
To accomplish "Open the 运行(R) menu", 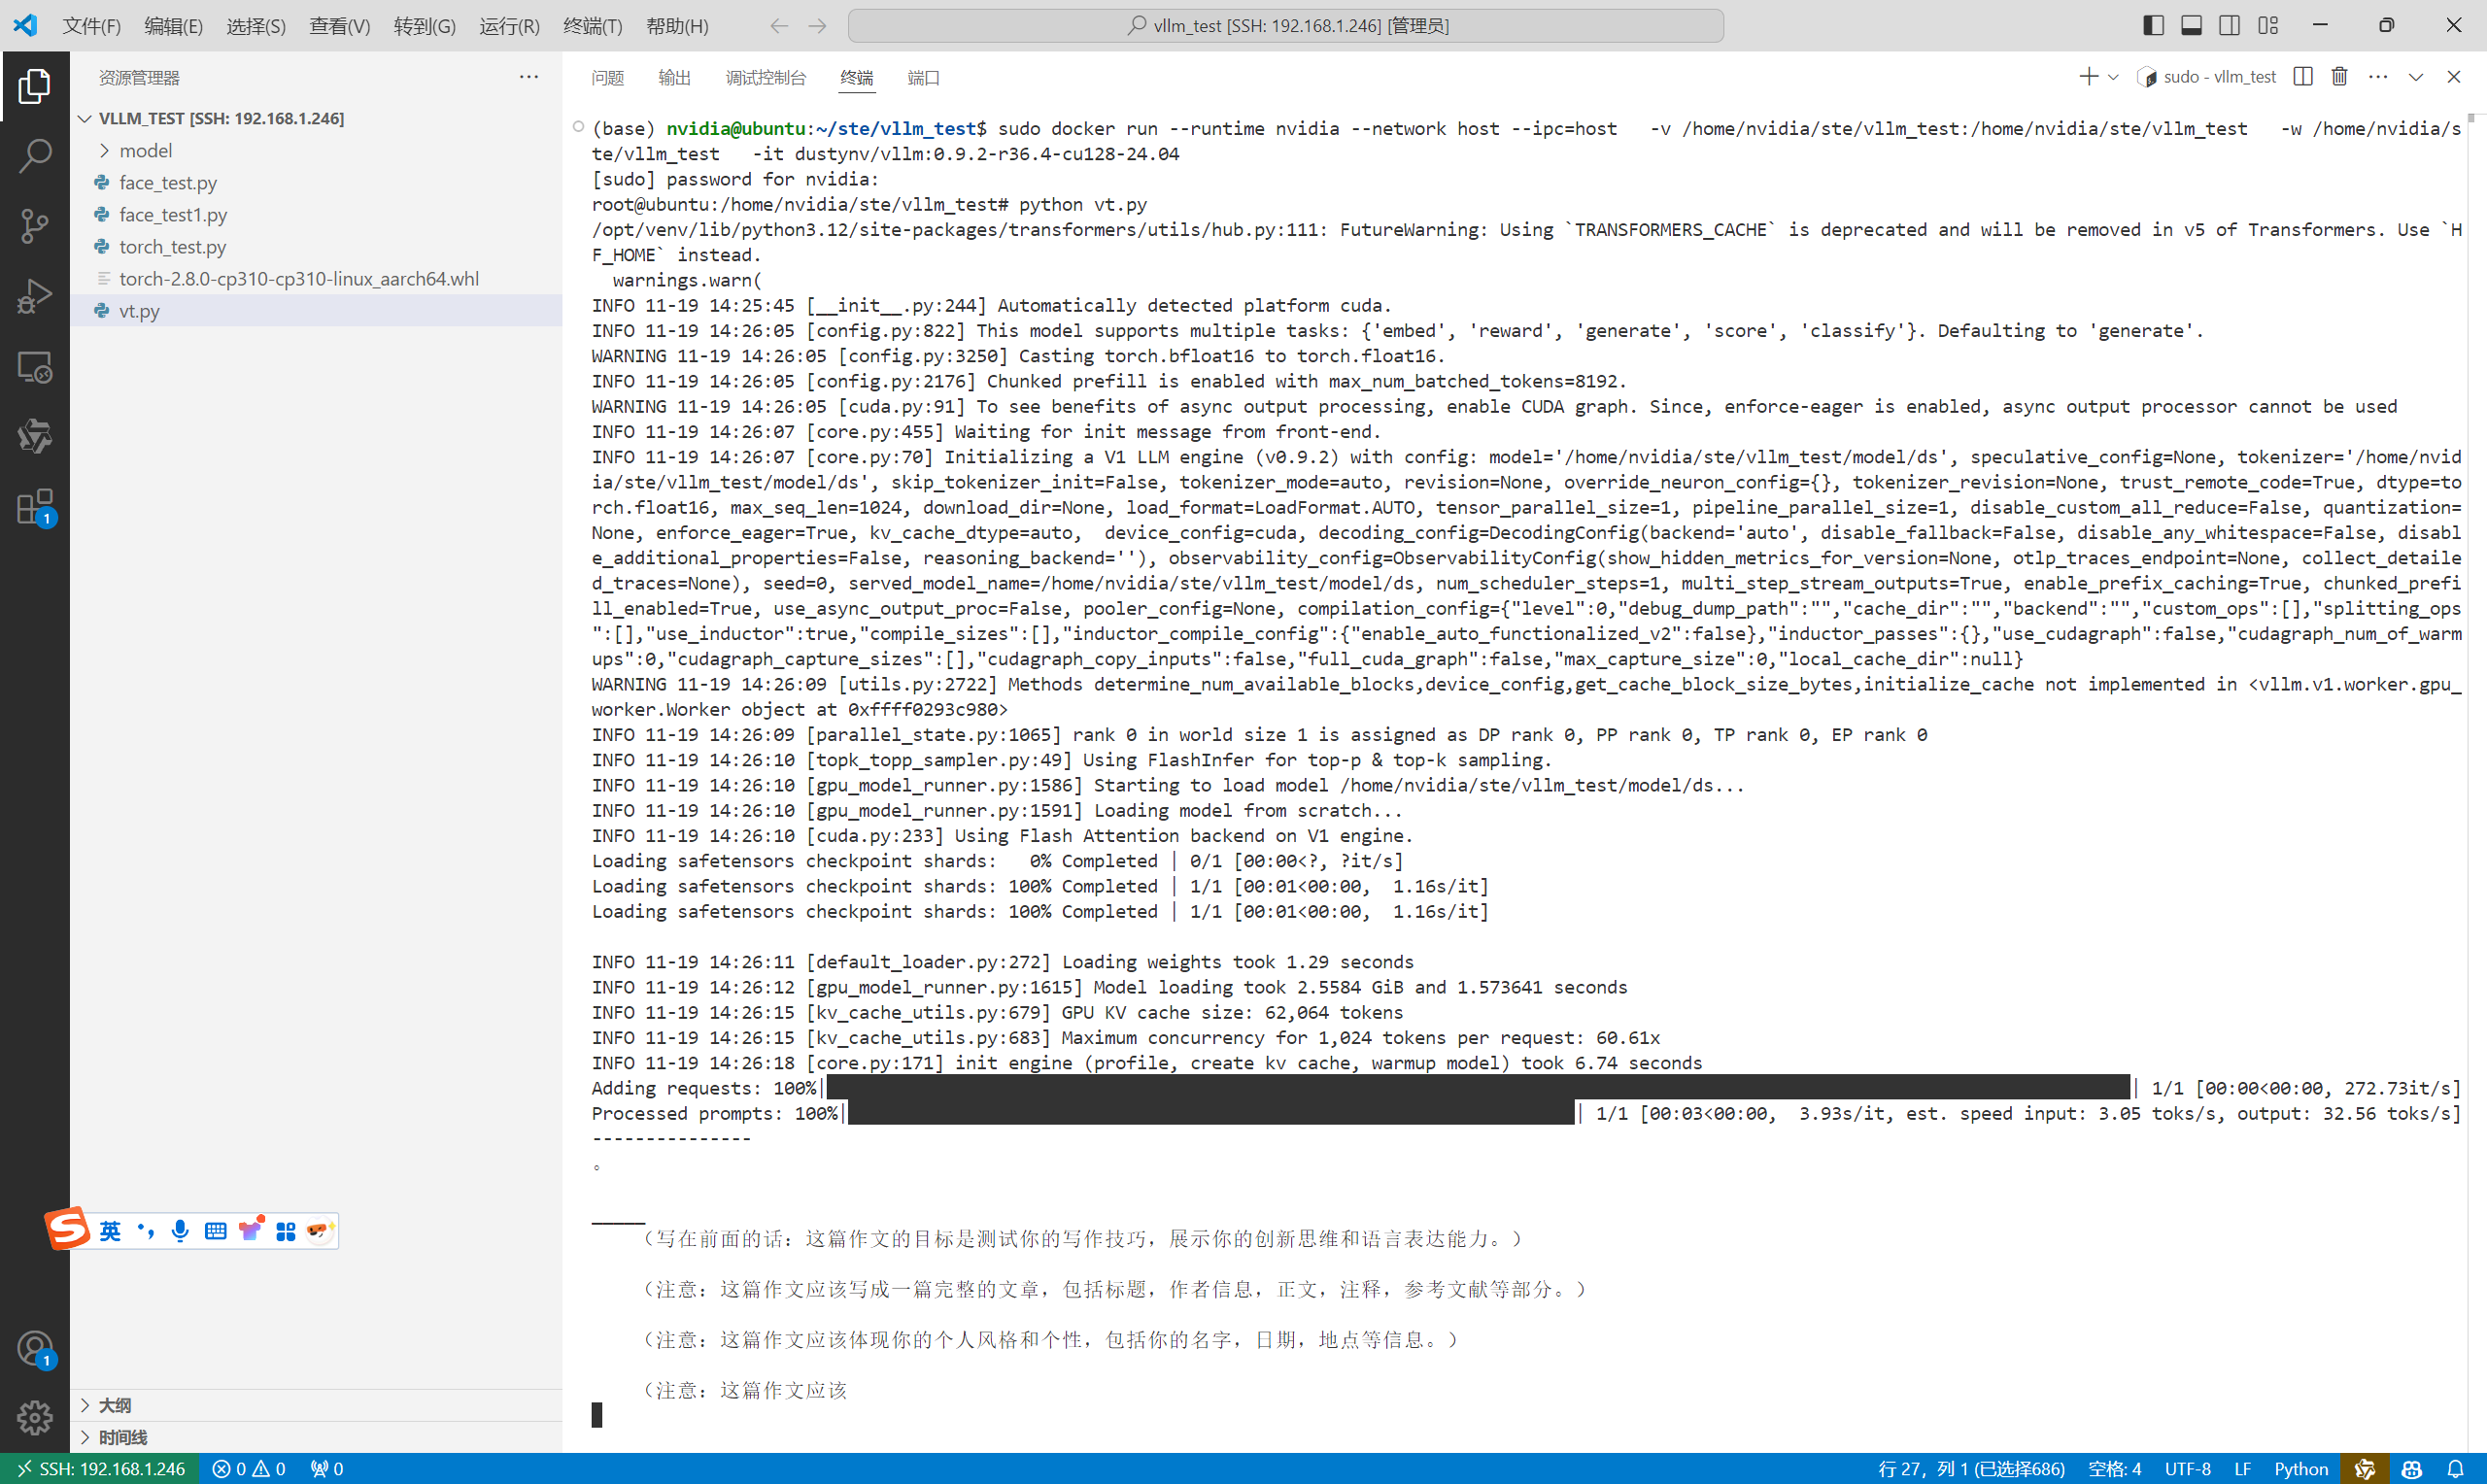I will tap(508, 26).
